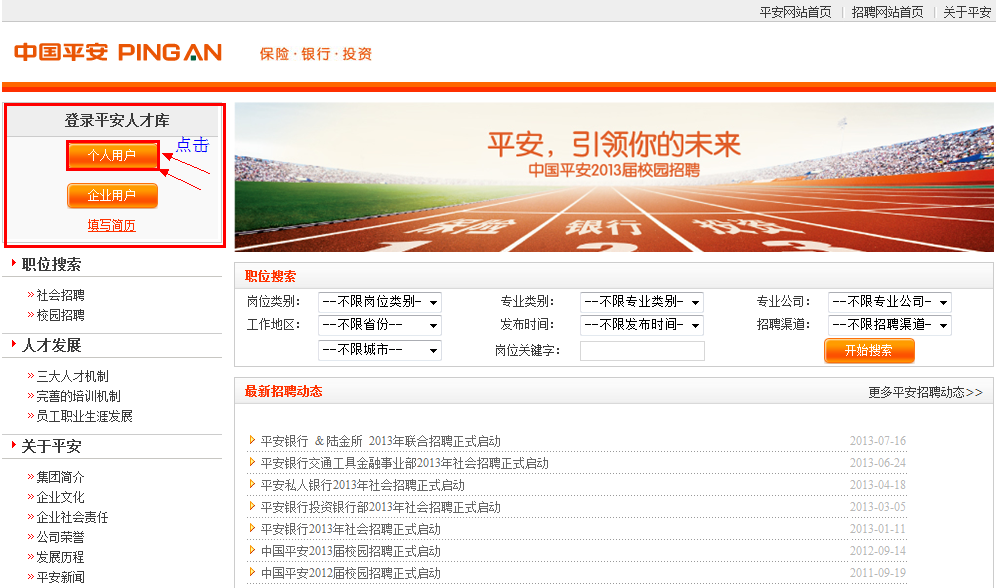
Task: Click the campus recruitment running track banner
Action: click(614, 177)
